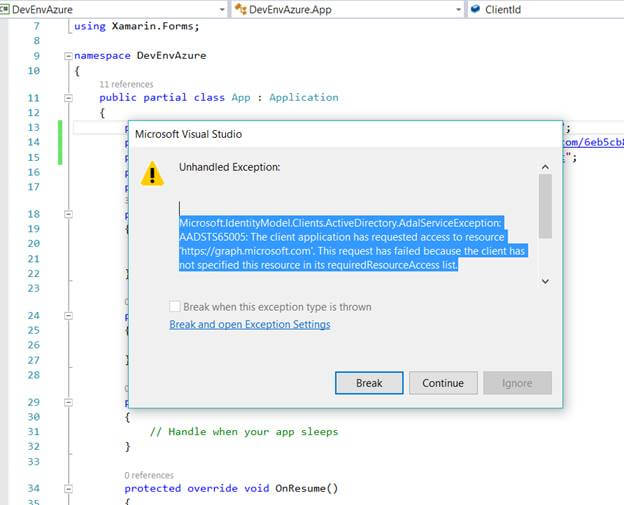Click '0 references' CodeLens above OnResume
The image size is (624, 505).
[149, 475]
